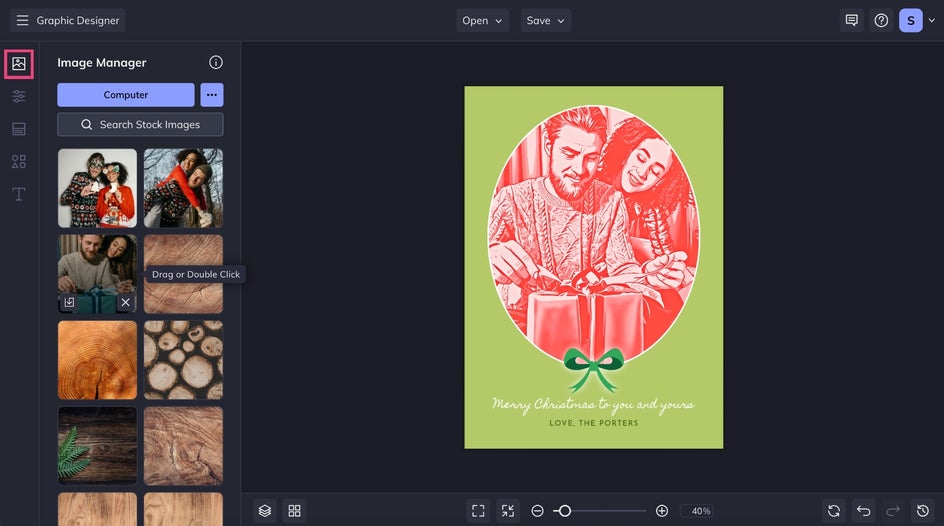The height and width of the screenshot is (526, 944).
Task: Open the feedback comments icon
Action: (x=851, y=20)
